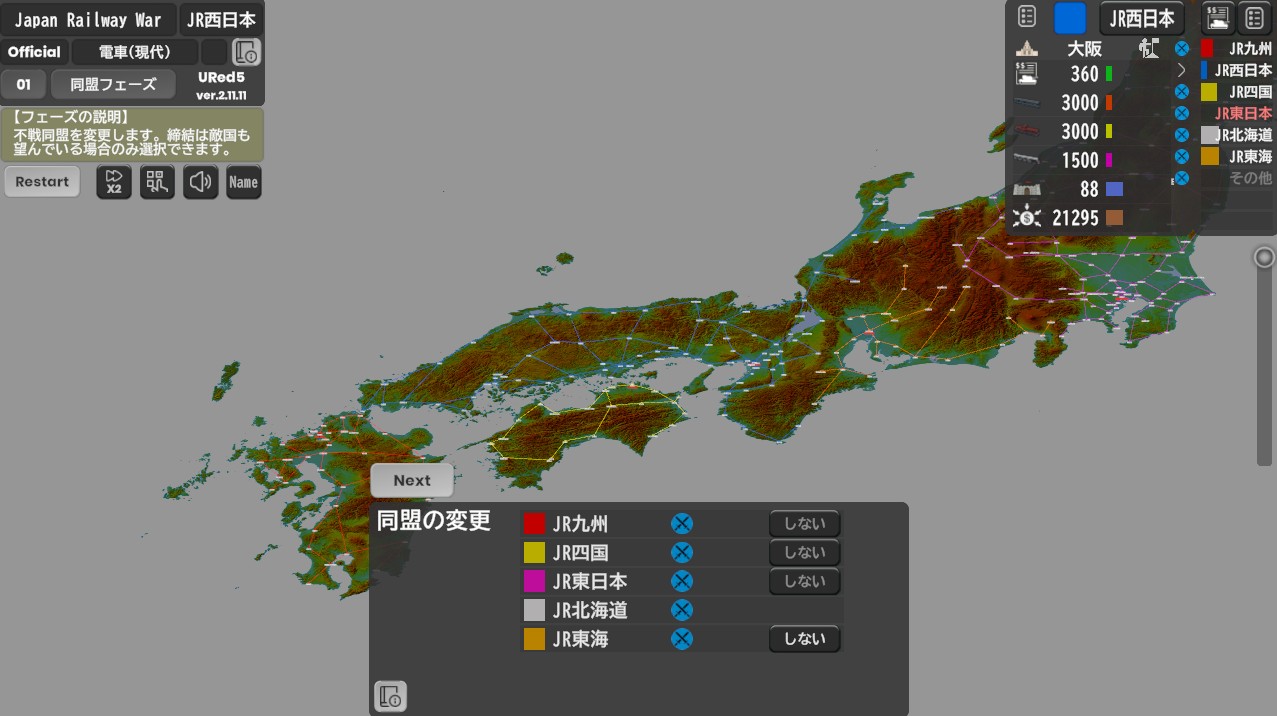Screen dimensions: 1277x716
Task: Open the list icon in top-right corner
Action: coord(1254,17)
